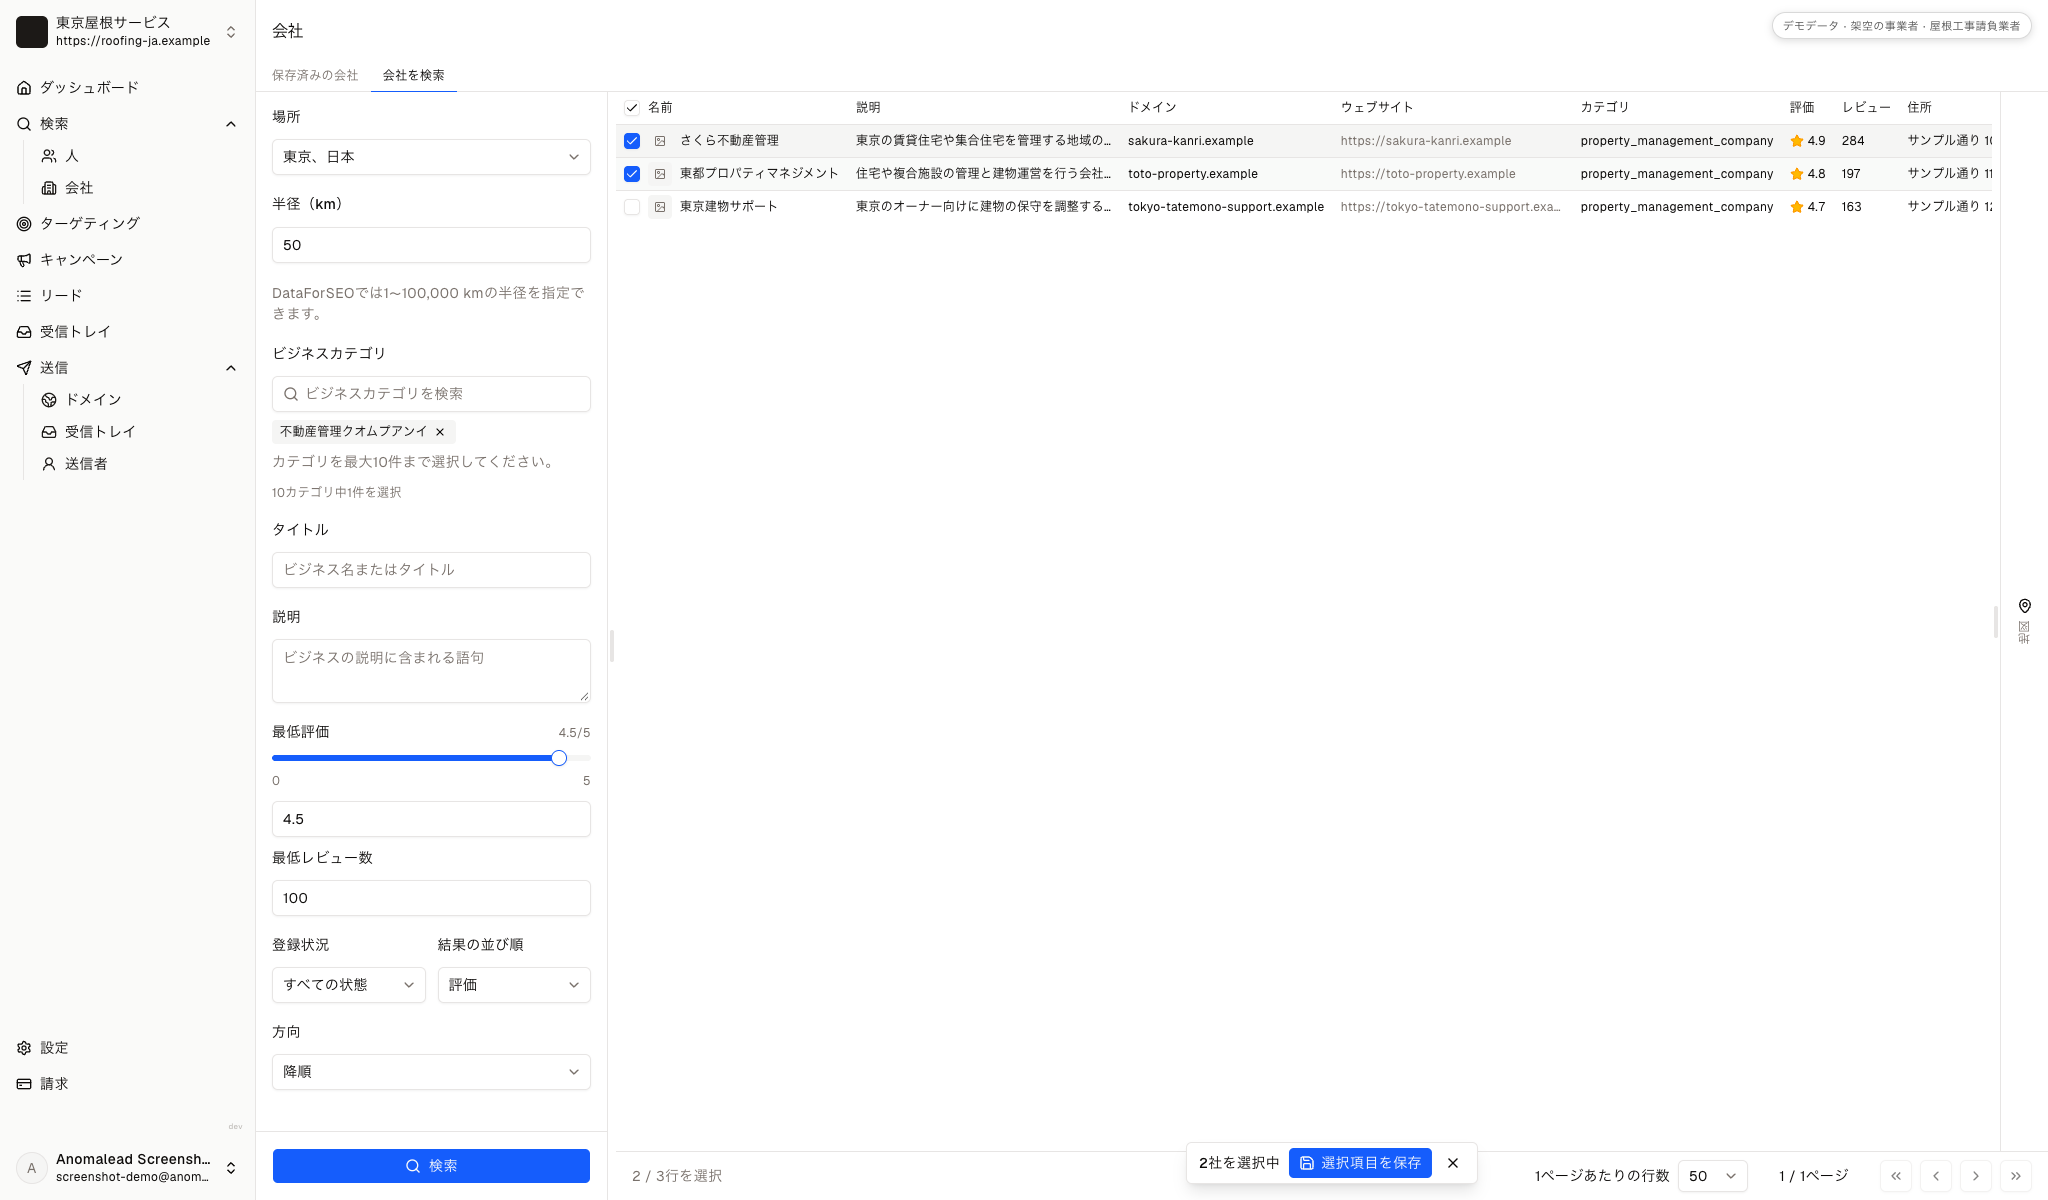Open the ダッシュボード home icon
Viewport: 2048px width, 1200px height.
click(24, 88)
